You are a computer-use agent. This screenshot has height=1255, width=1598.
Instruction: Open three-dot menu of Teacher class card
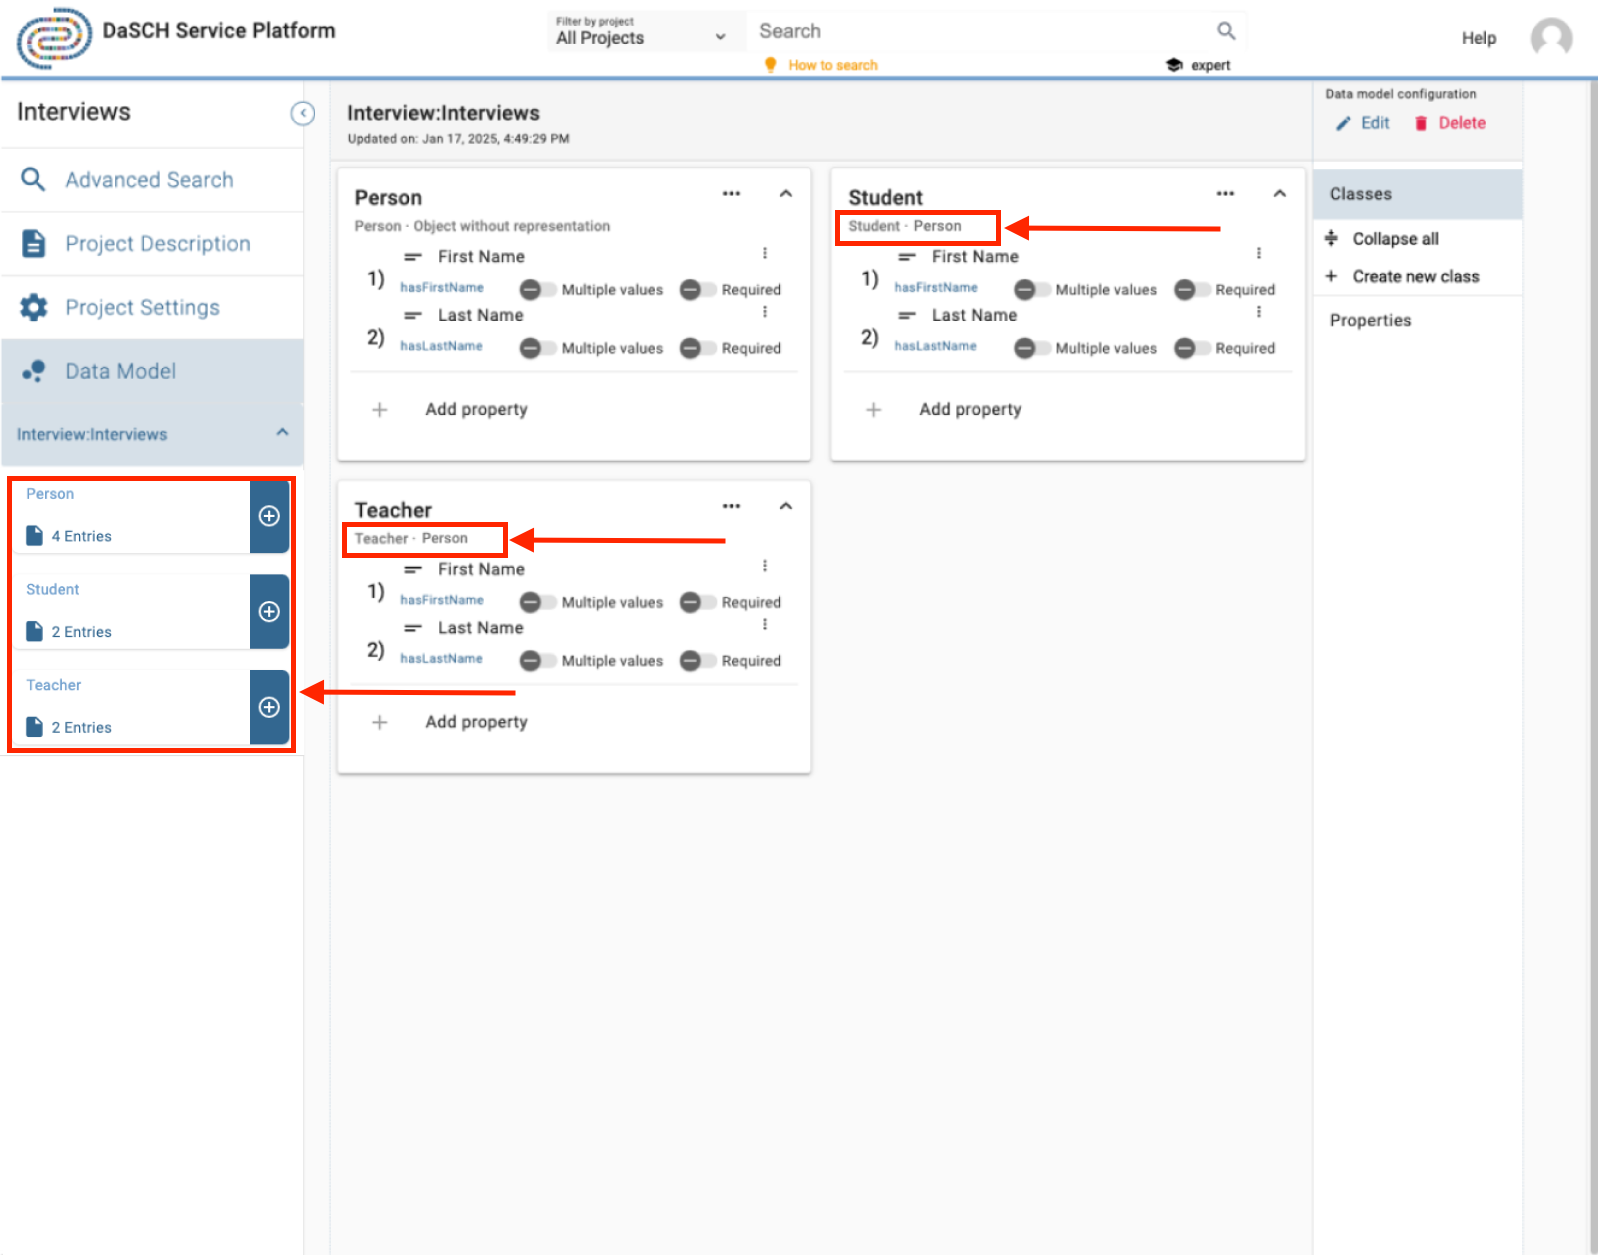point(731,506)
